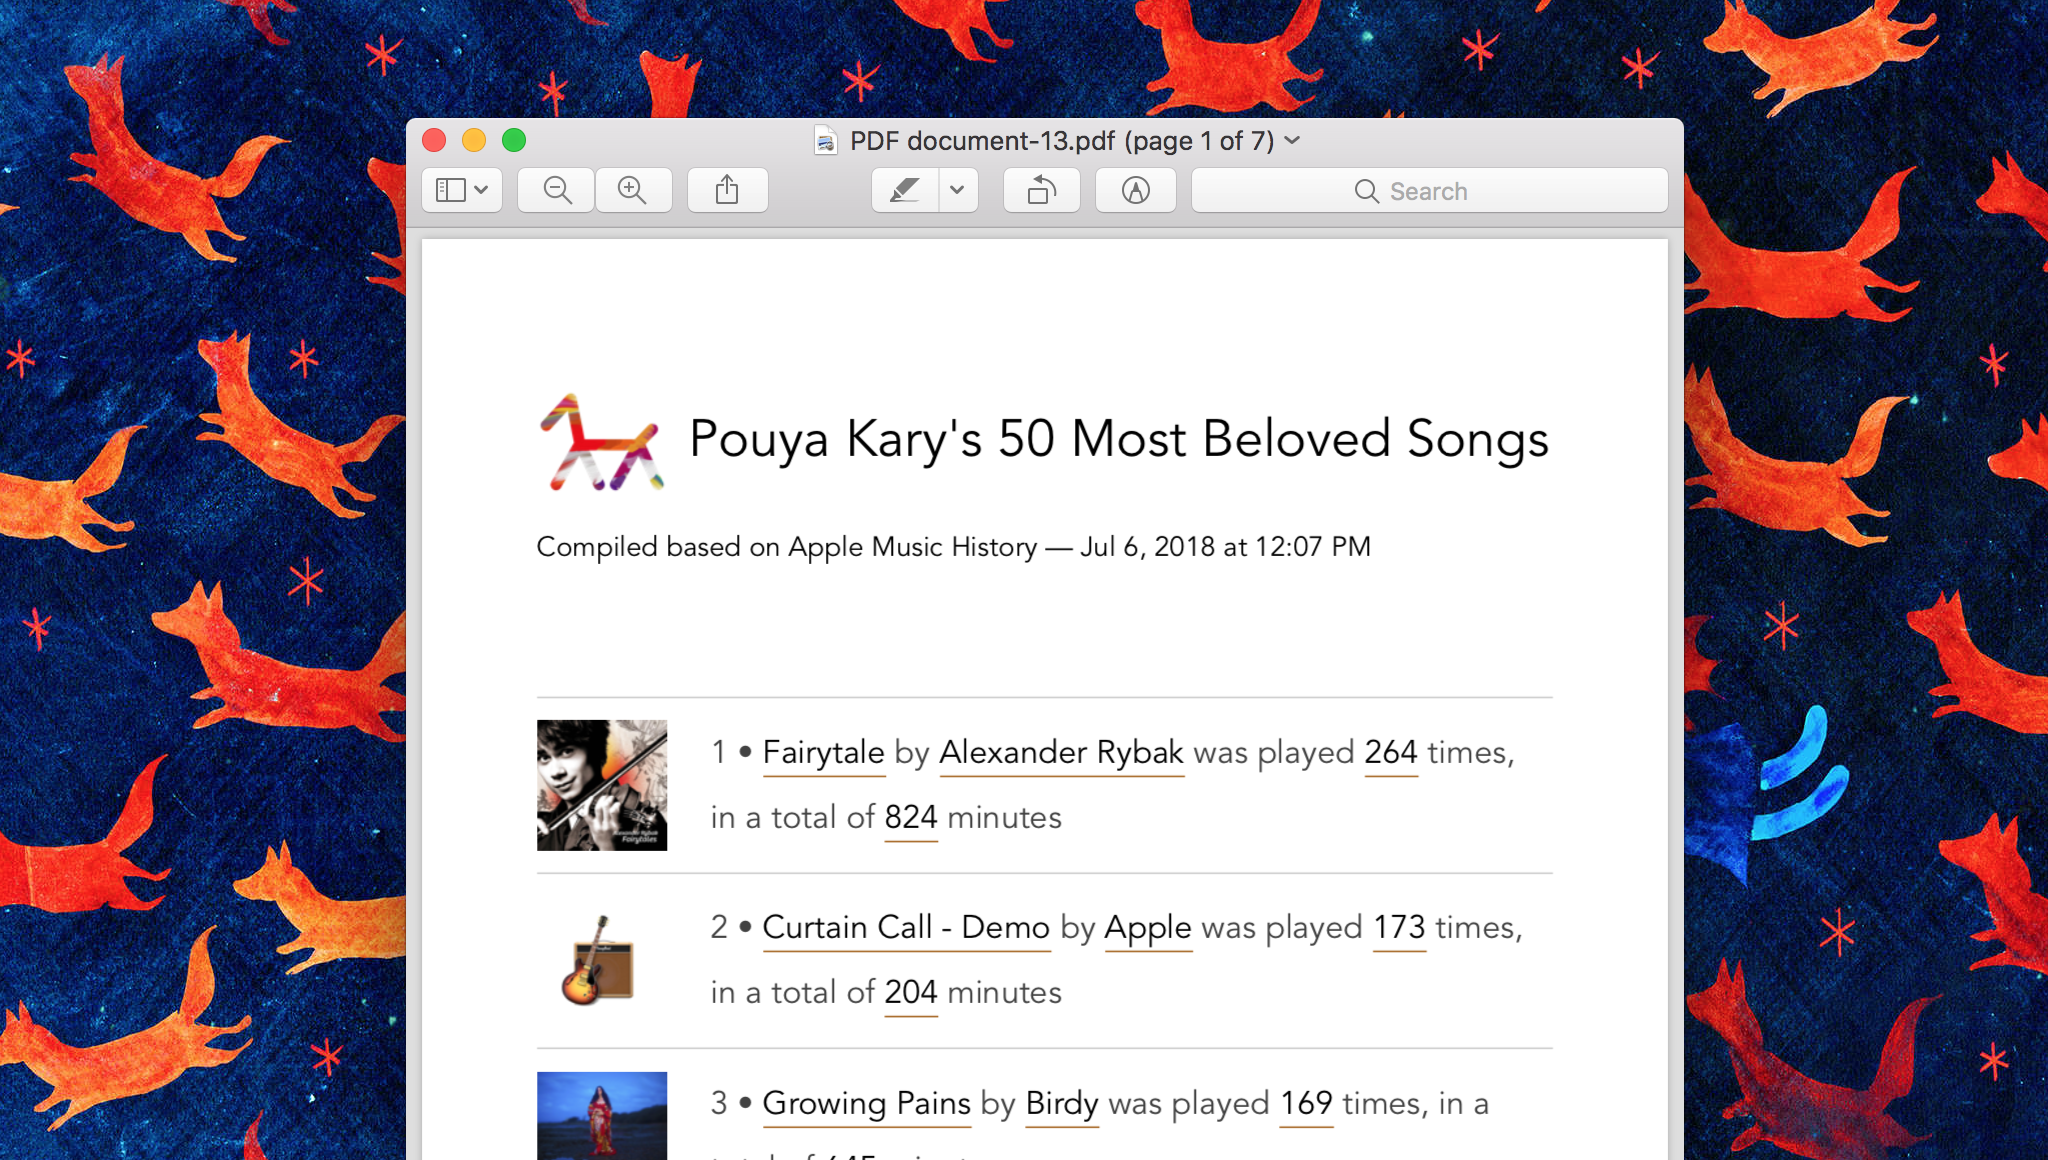2048x1160 pixels.
Task: Click the zoom out magnifier button
Action: click(x=557, y=190)
